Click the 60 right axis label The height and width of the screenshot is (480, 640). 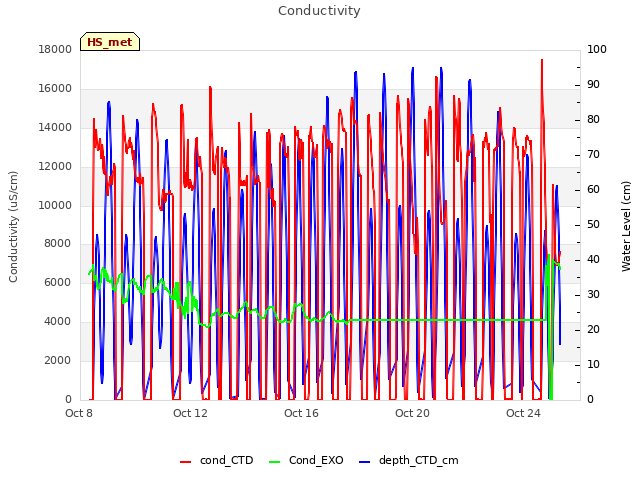[x=593, y=189]
